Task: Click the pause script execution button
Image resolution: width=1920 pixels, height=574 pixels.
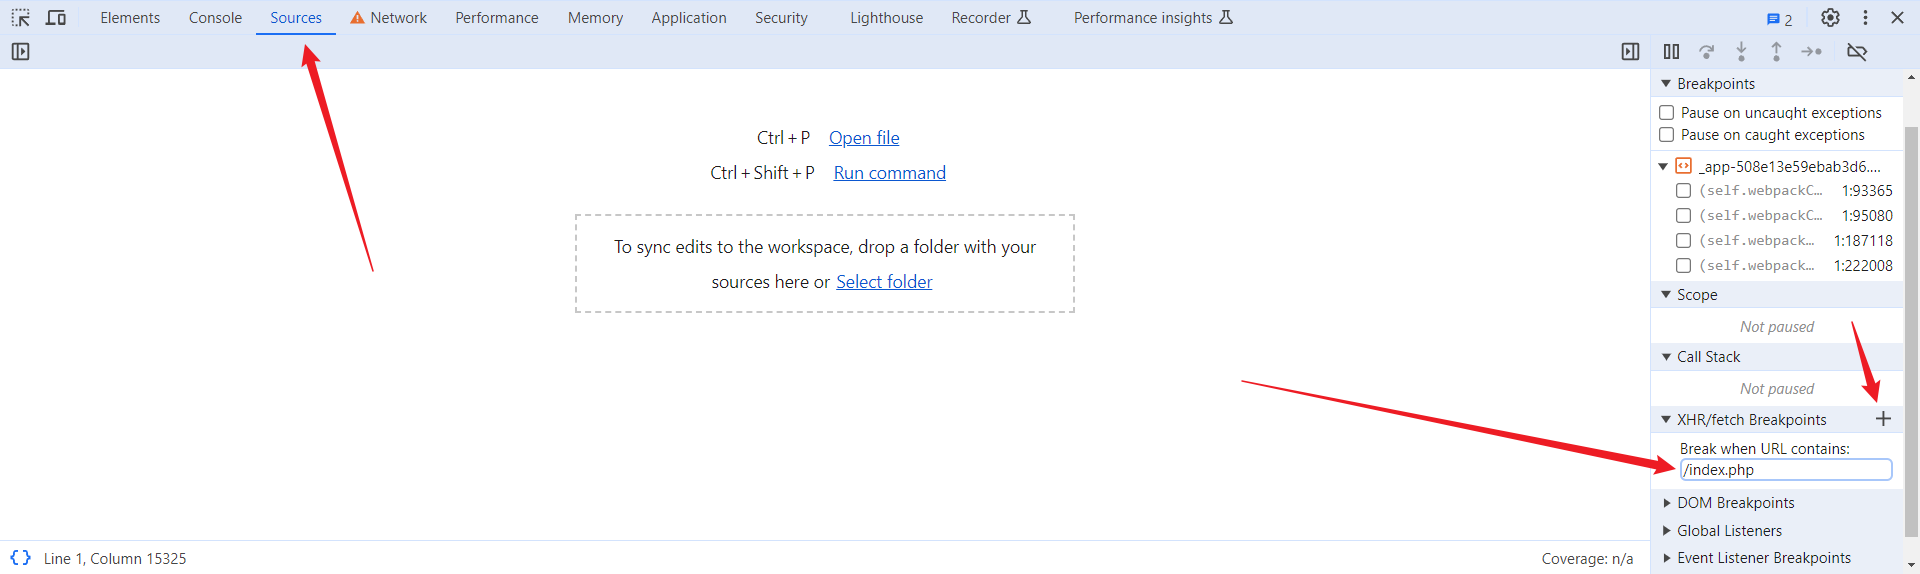Action: 1671,52
